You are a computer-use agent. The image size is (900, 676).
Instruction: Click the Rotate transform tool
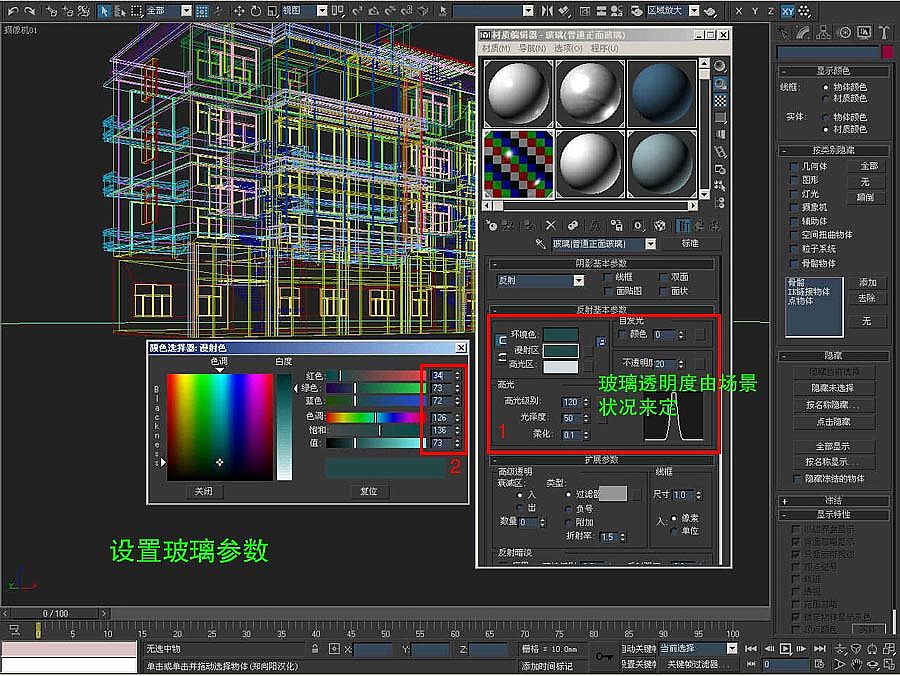(x=256, y=11)
